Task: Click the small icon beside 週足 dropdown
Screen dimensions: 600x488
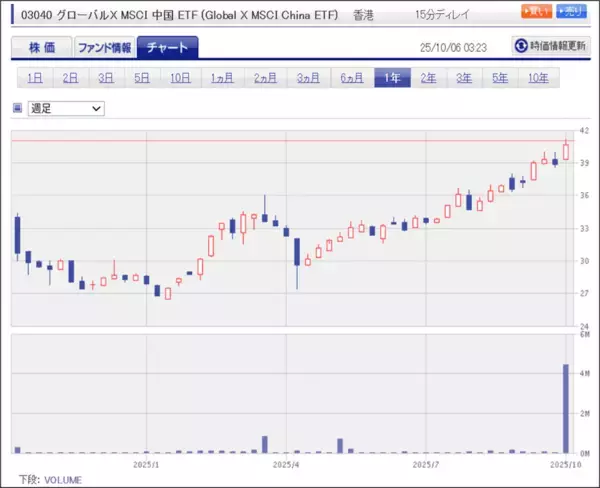Action: [17, 107]
